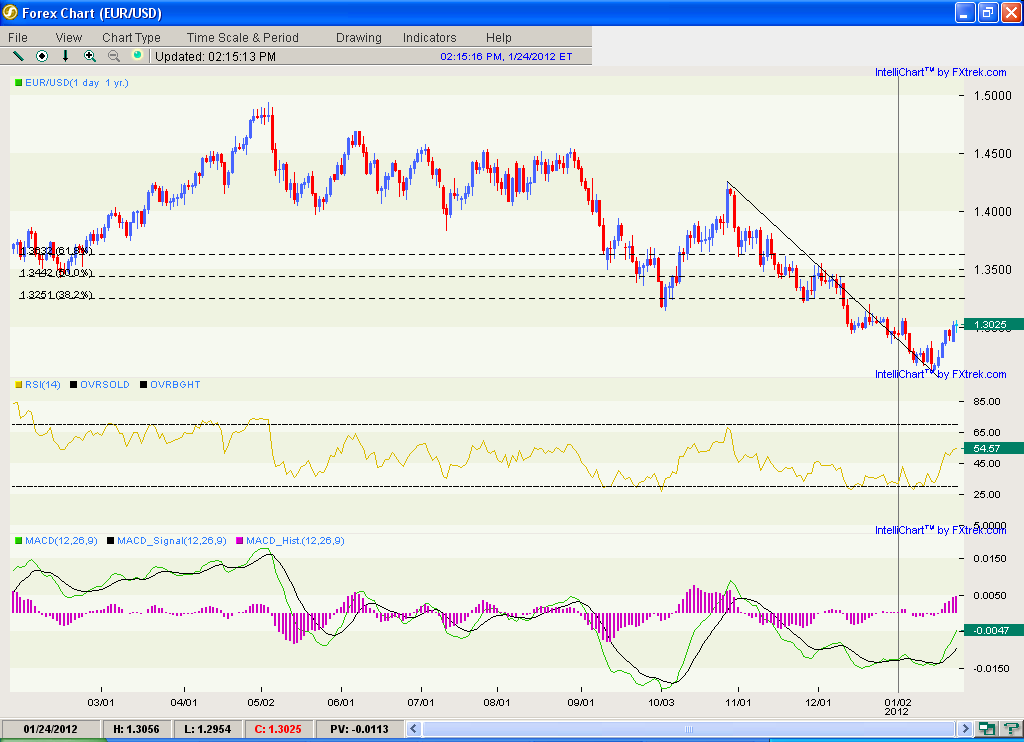Screen dimensions: 1024x742
Task: Select the Zoom In magnifier tool
Action: [89, 55]
